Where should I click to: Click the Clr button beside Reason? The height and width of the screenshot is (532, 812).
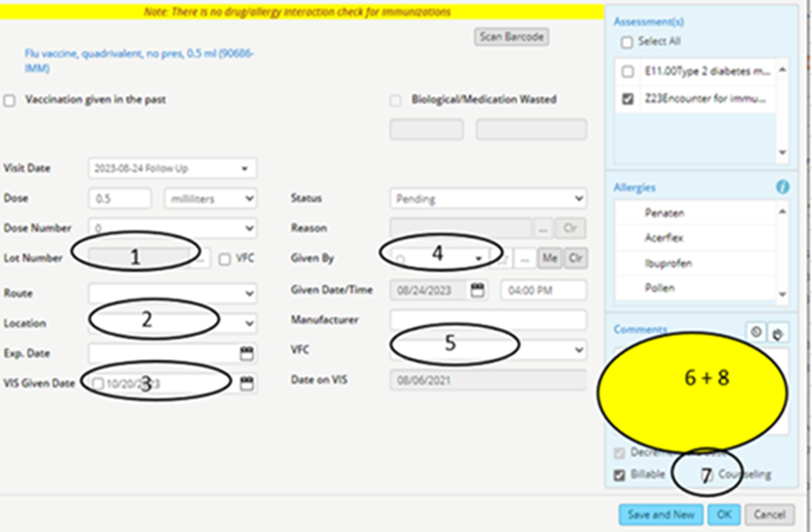coord(571,228)
